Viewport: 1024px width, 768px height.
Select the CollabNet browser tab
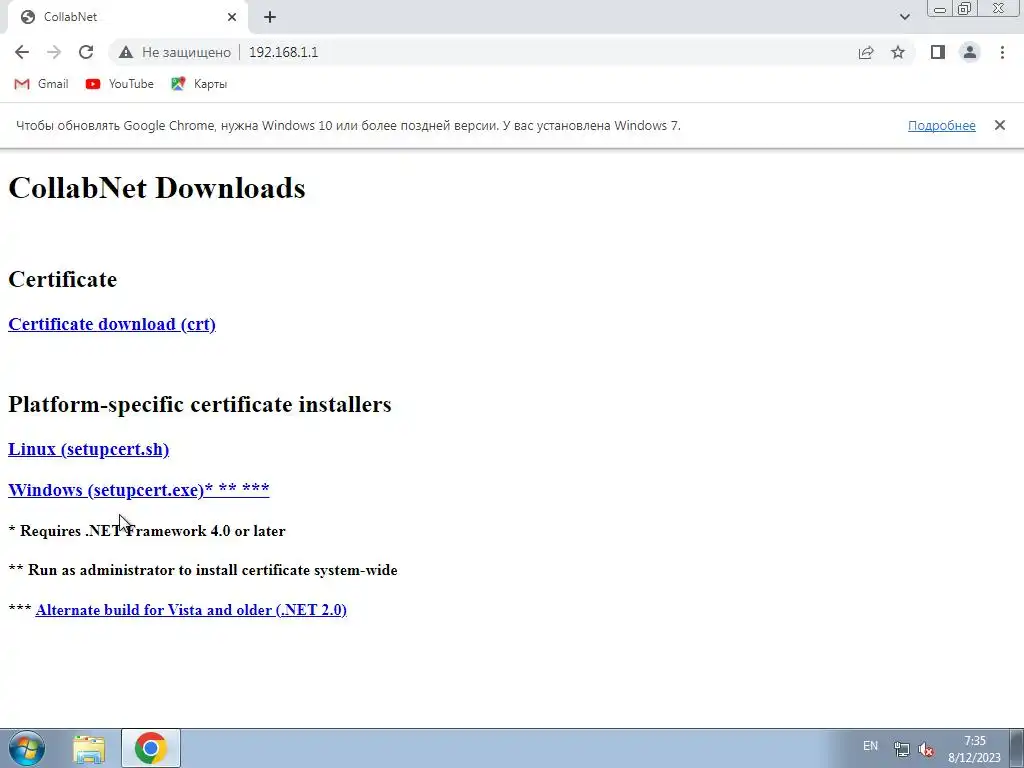click(127, 17)
